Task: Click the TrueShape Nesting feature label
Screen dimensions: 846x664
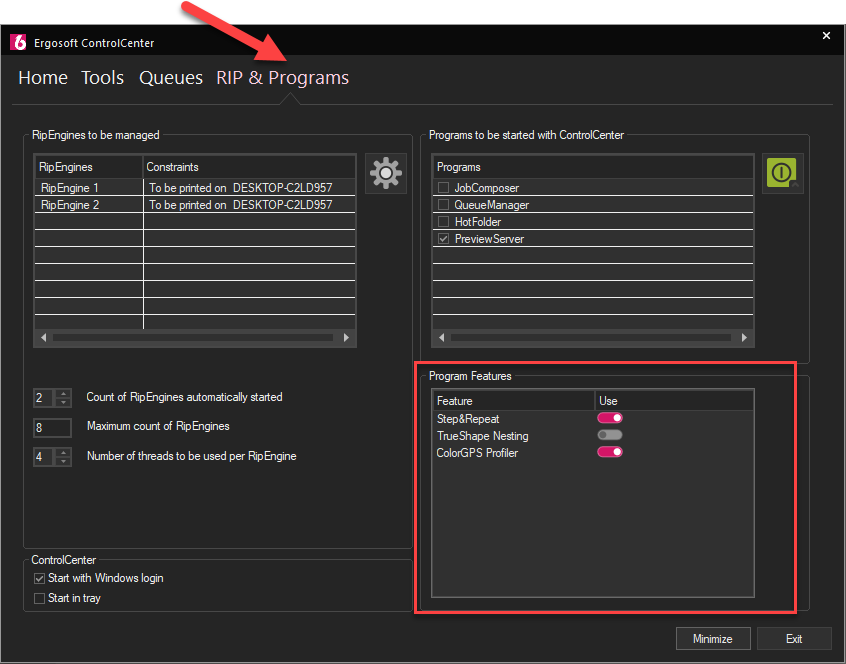Action: tap(482, 436)
